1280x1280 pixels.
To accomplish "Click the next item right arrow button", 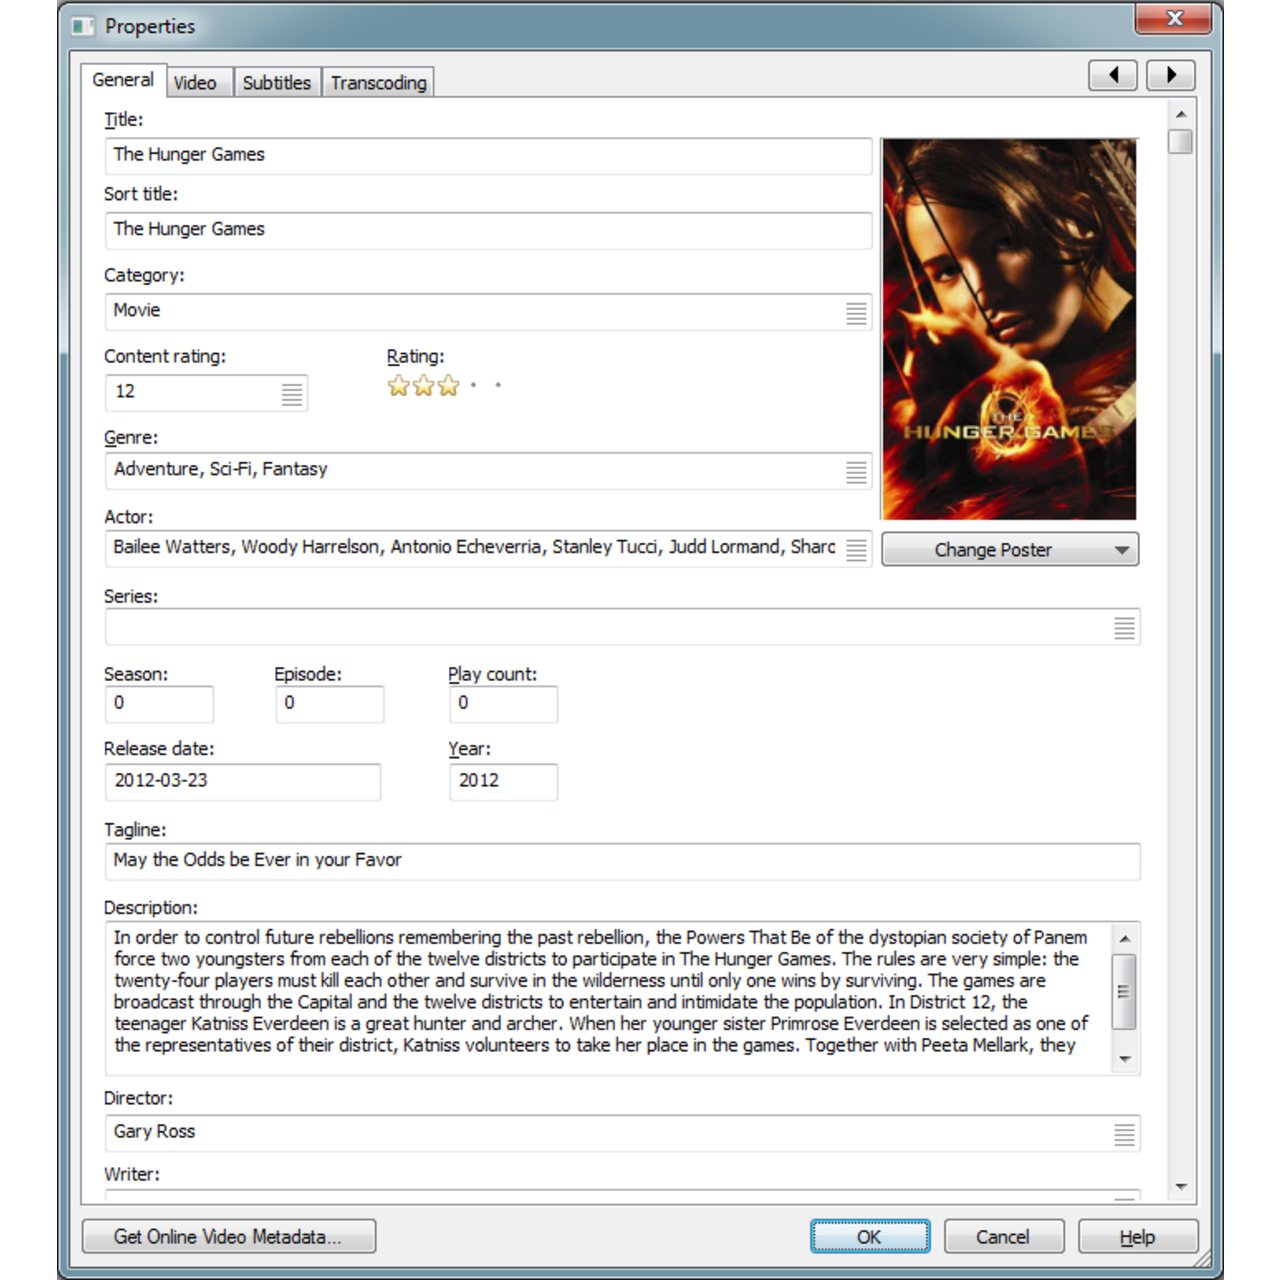I will [x=1170, y=75].
